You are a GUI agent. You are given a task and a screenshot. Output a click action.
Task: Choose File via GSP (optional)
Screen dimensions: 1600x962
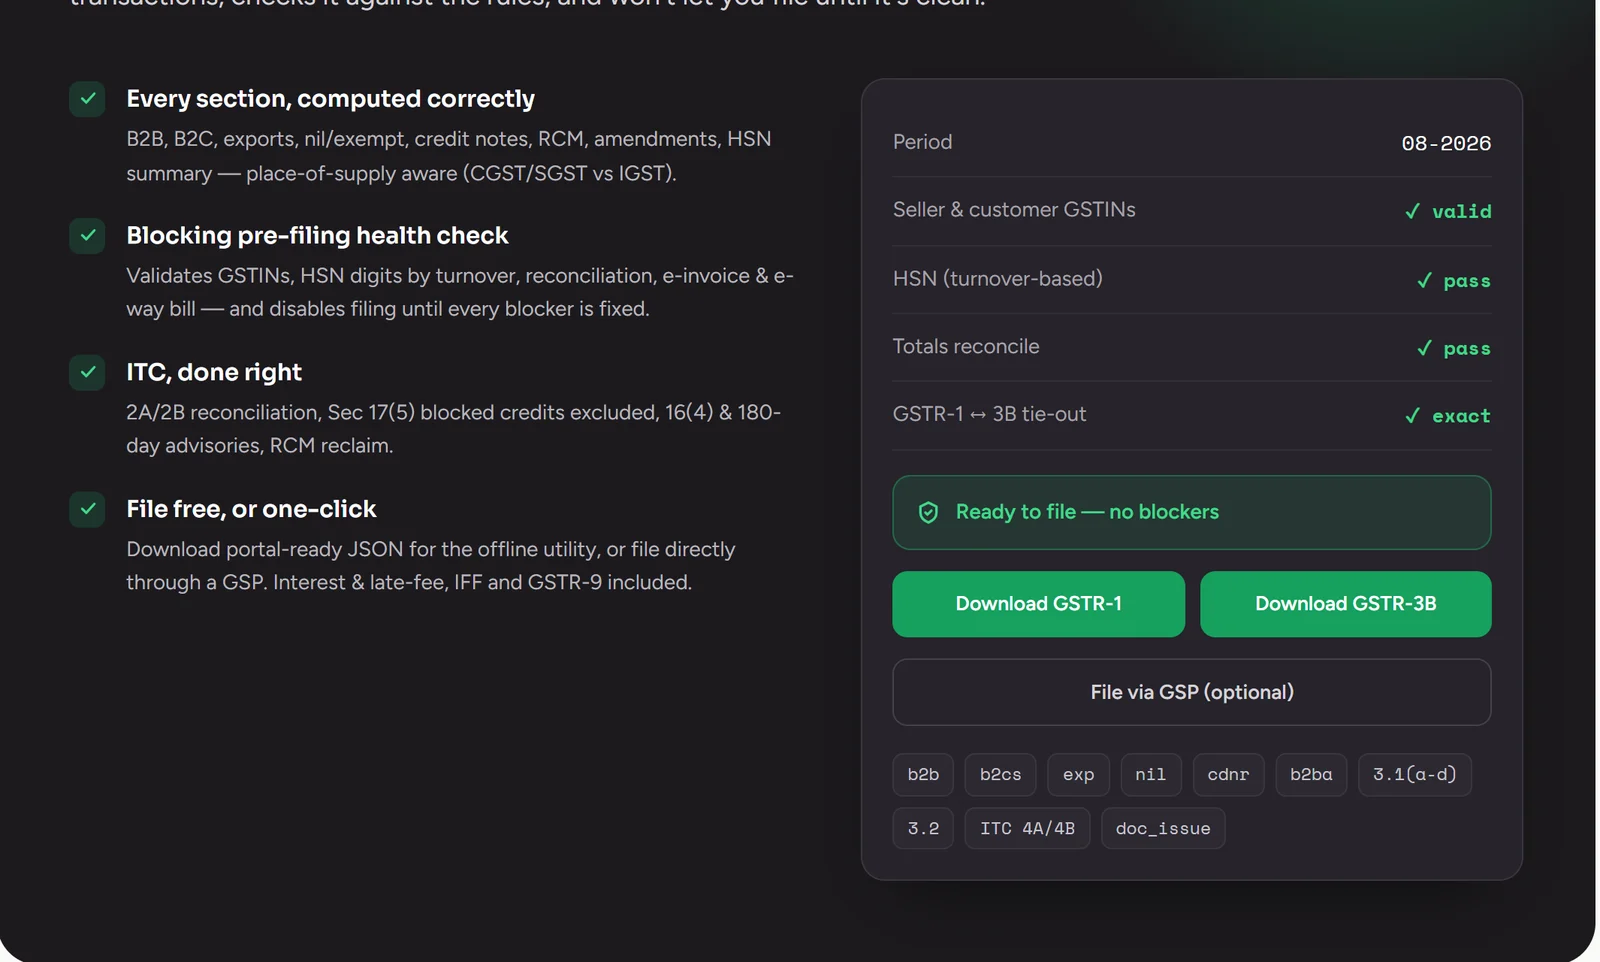[1192, 692]
